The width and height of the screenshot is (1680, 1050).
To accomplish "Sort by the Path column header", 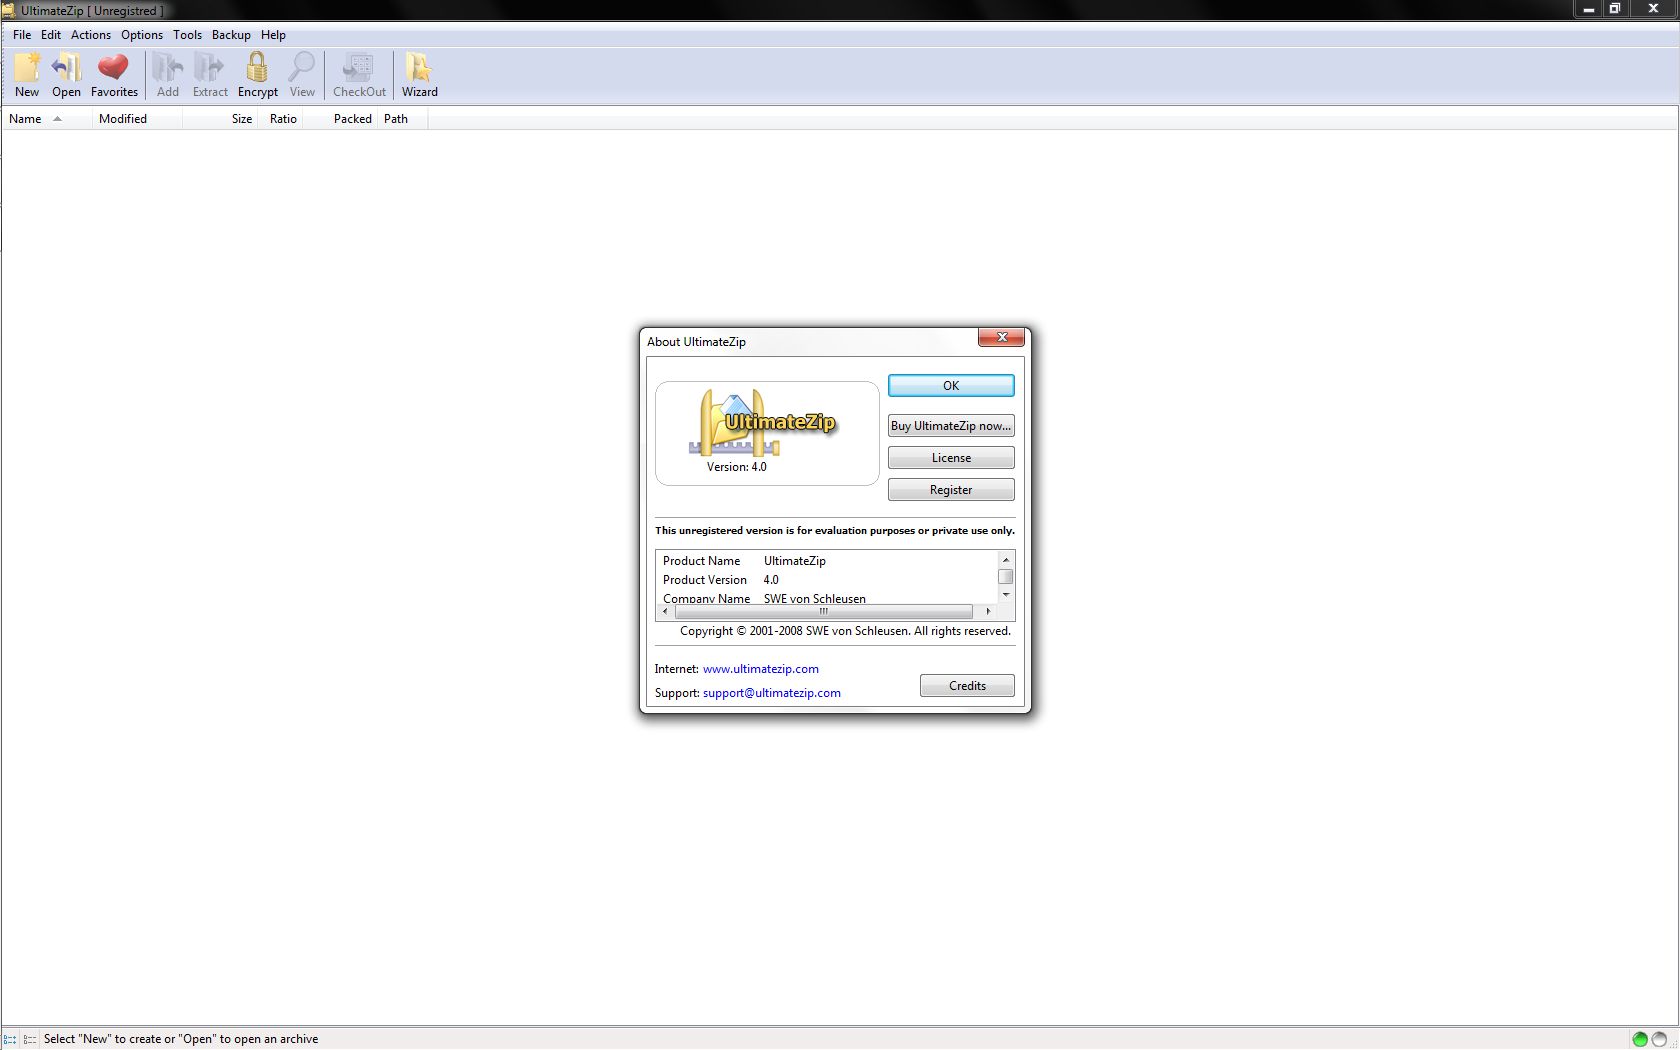I will tap(402, 119).
